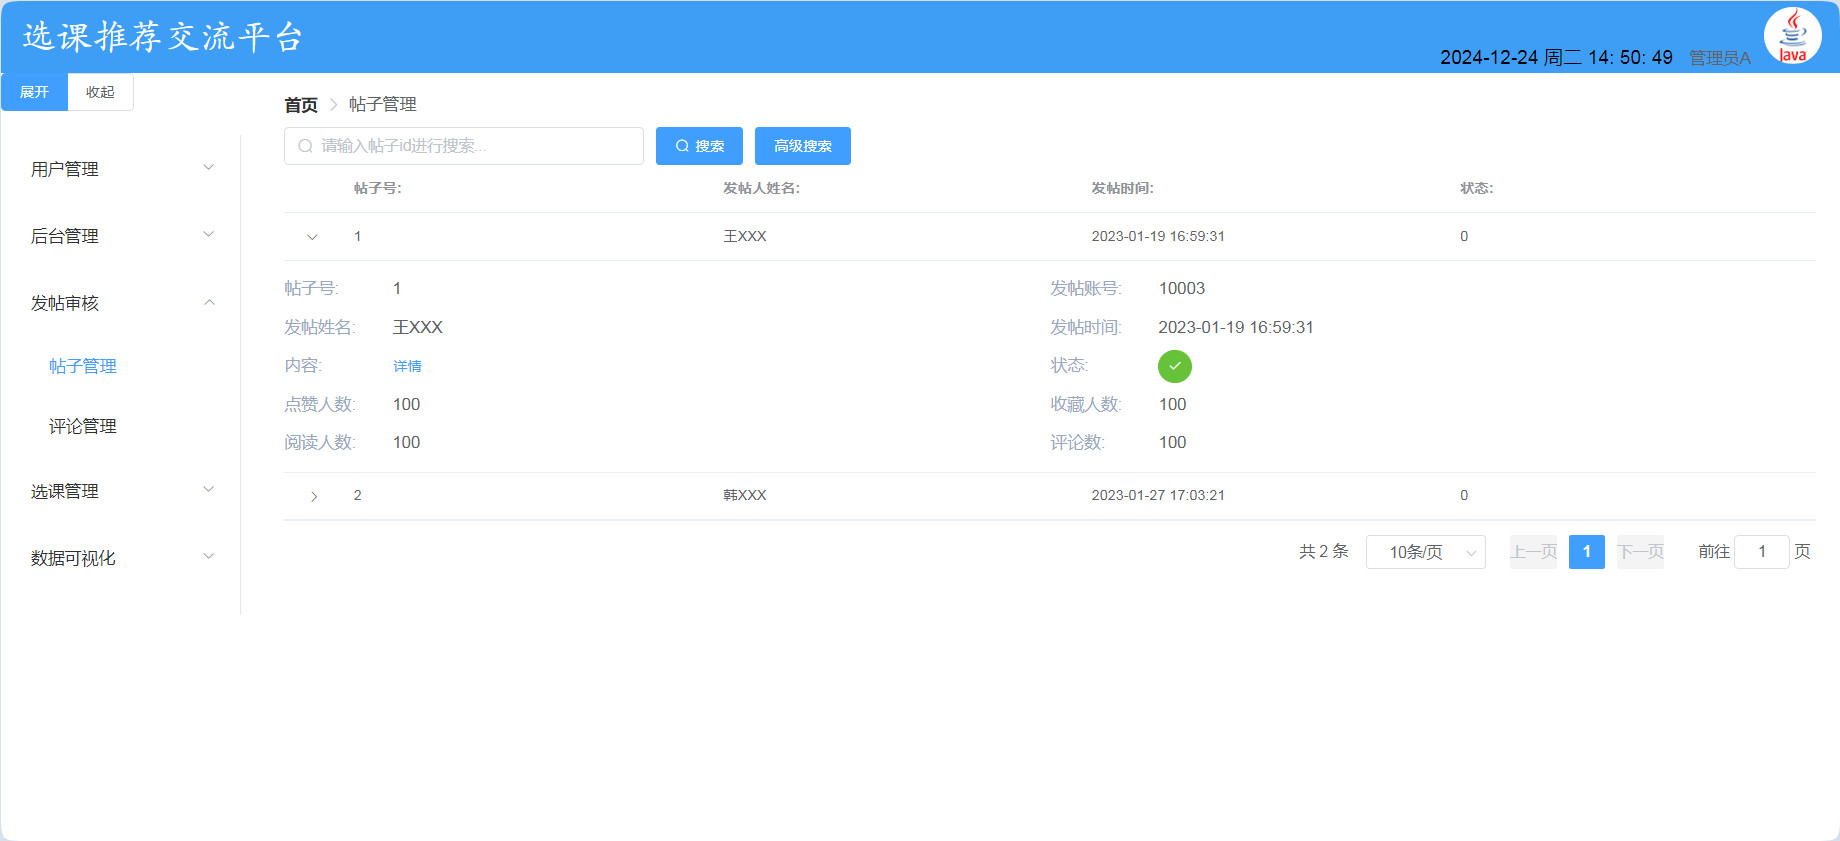Open 后台管理 in the sidebar
The image size is (1840, 841).
point(120,236)
